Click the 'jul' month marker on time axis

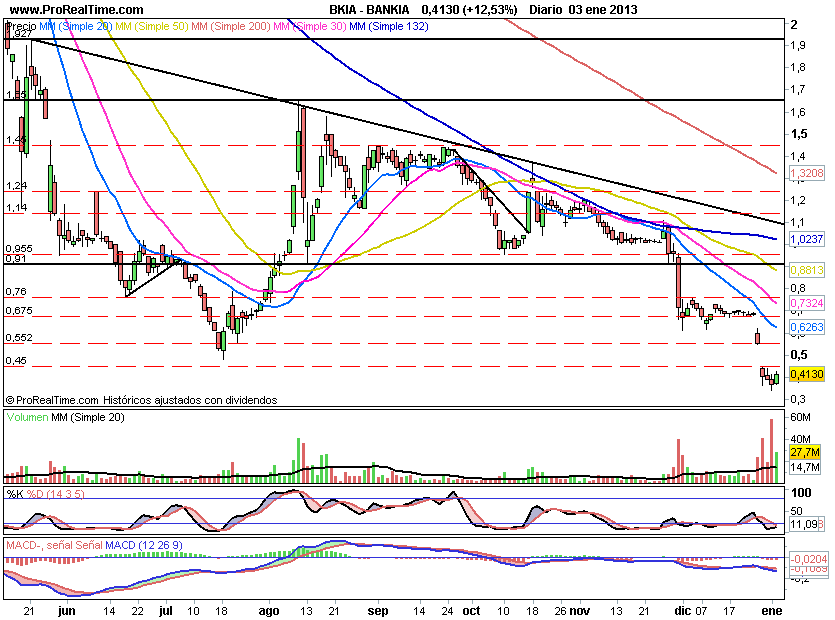coord(166,610)
